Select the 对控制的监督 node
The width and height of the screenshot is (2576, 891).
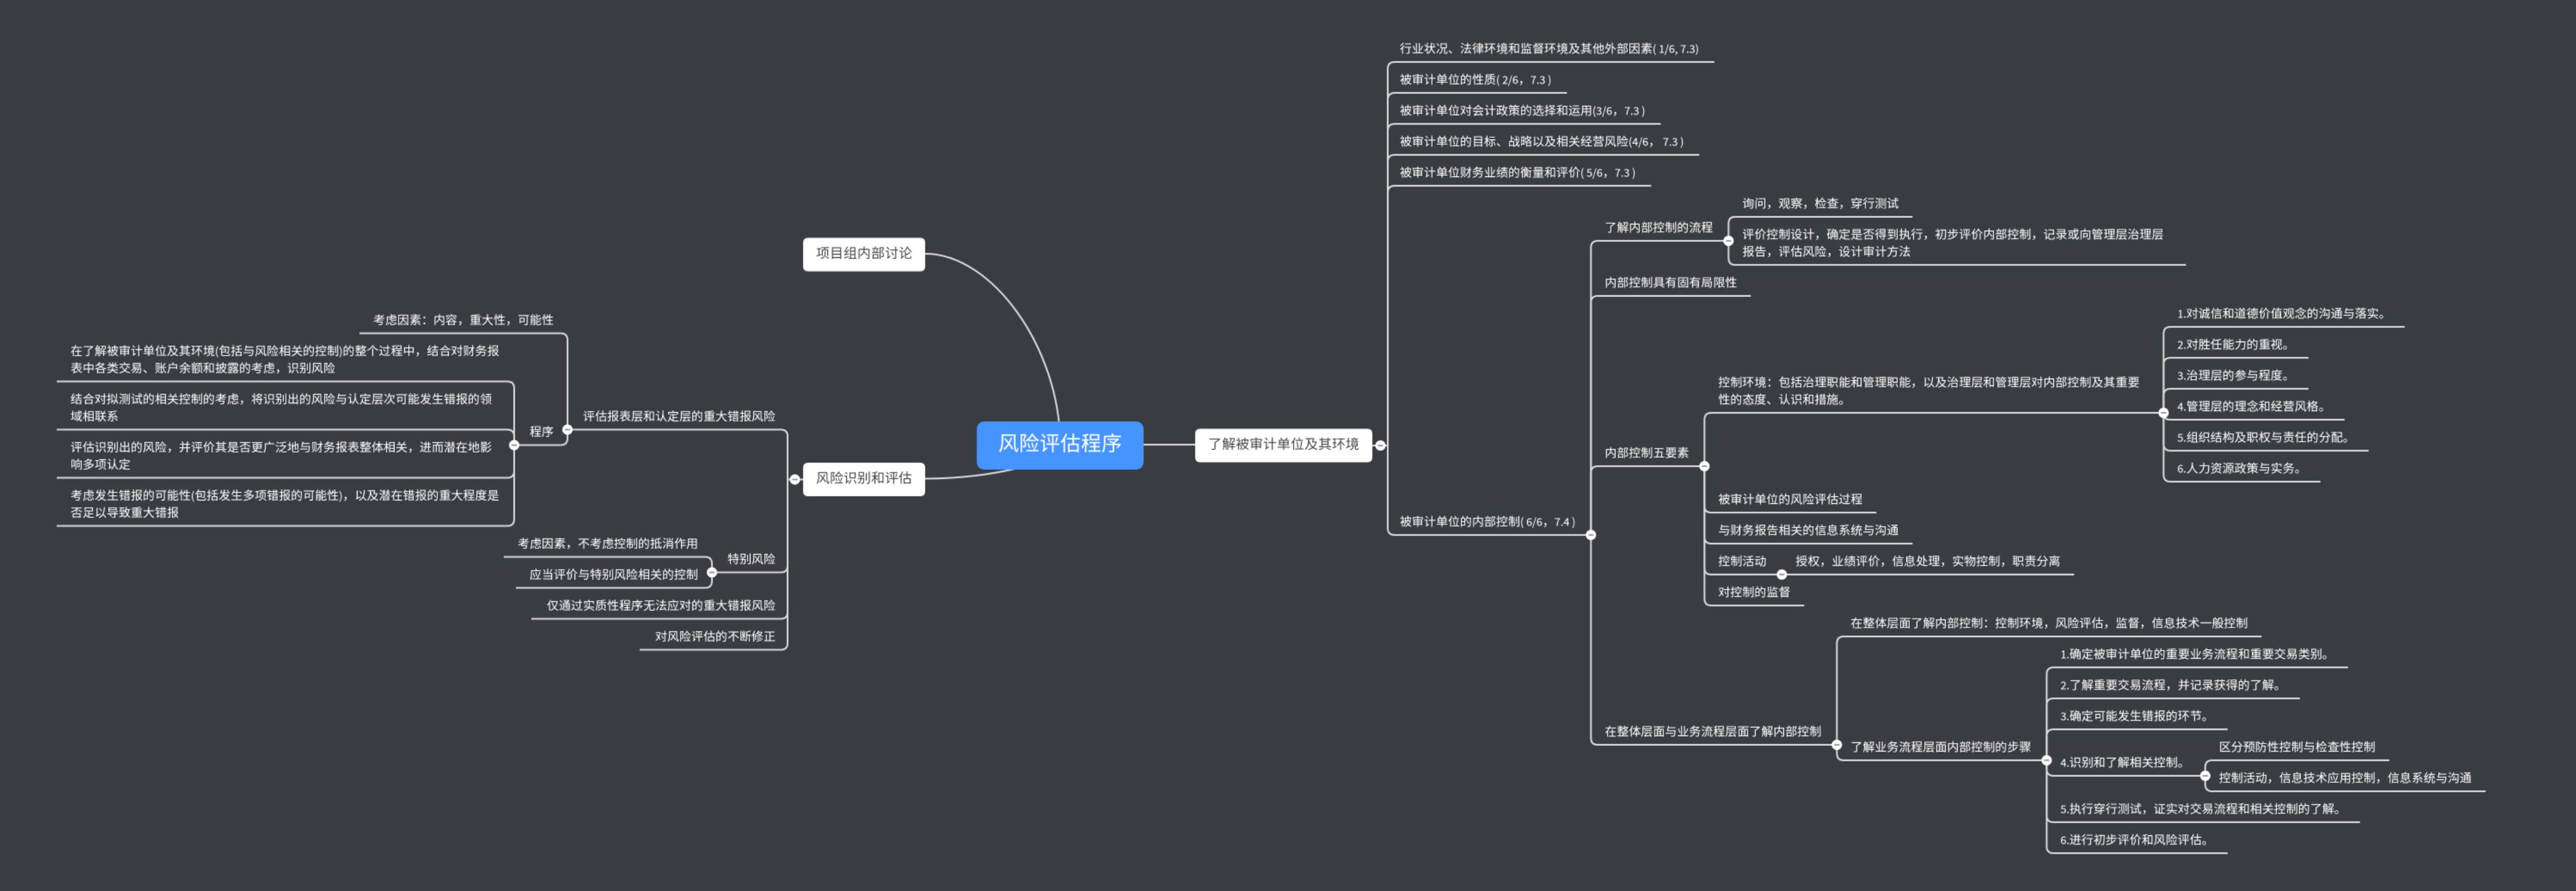tap(1753, 592)
